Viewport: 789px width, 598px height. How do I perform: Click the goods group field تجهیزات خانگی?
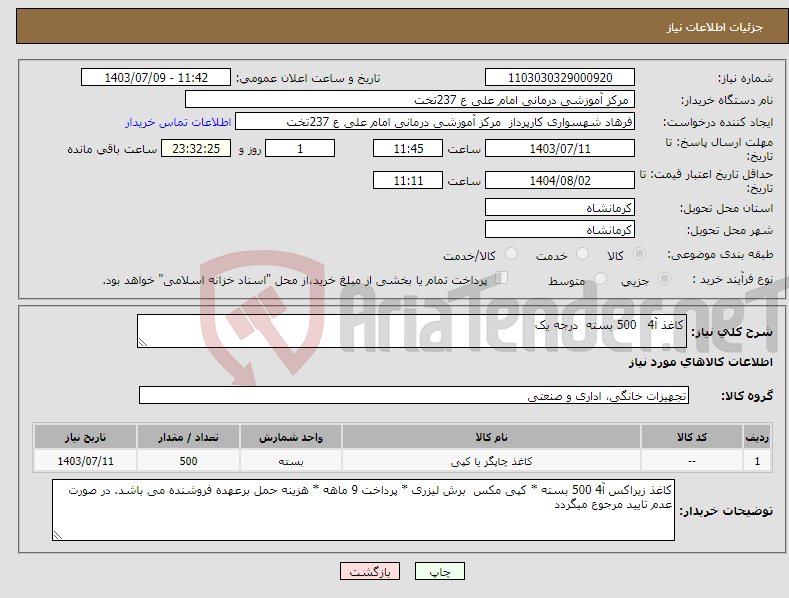coord(414,396)
